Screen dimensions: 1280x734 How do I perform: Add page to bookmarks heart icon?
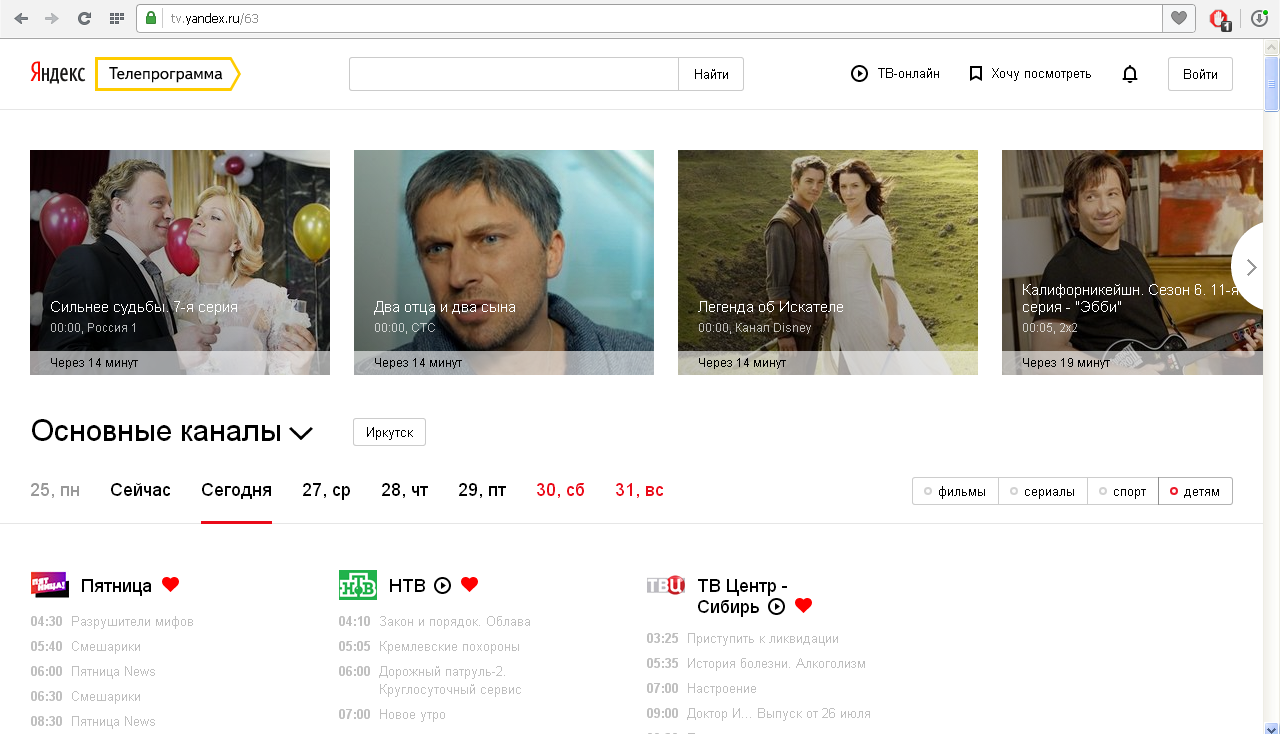click(1179, 18)
